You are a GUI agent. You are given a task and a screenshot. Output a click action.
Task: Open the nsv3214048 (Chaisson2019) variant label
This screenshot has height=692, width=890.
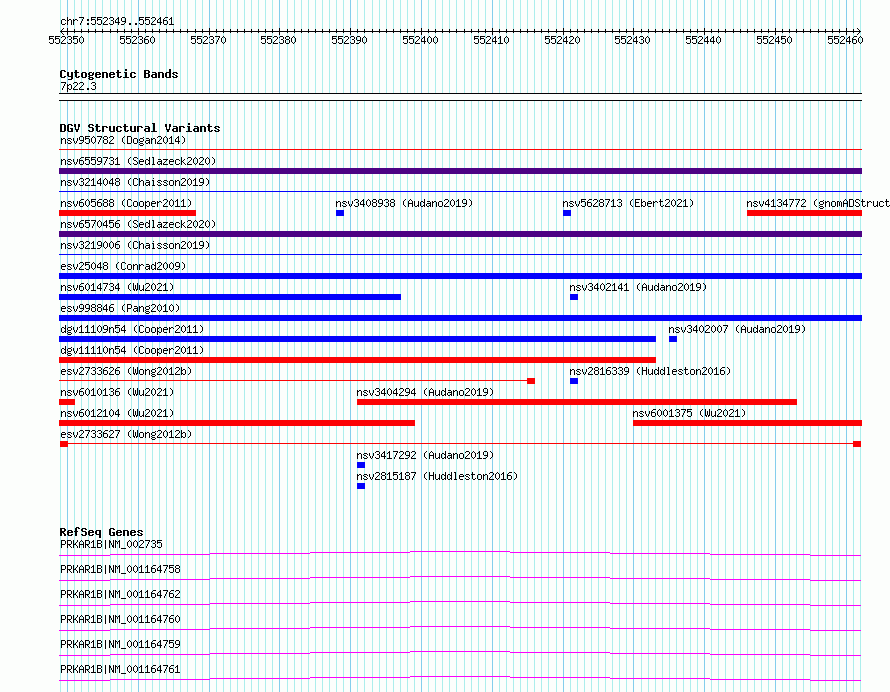pyautogui.click(x=135, y=182)
